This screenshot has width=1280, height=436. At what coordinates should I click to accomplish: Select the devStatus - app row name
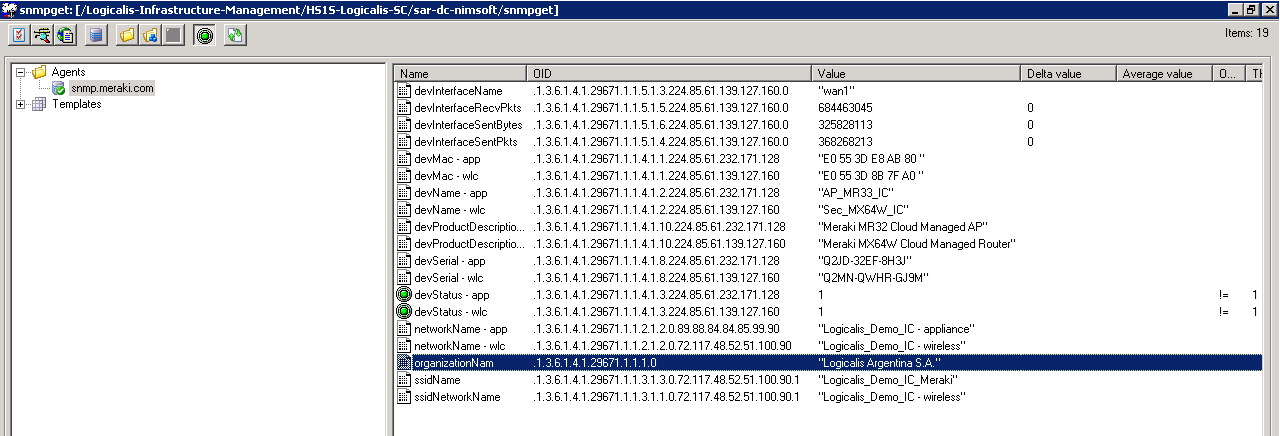coord(452,295)
